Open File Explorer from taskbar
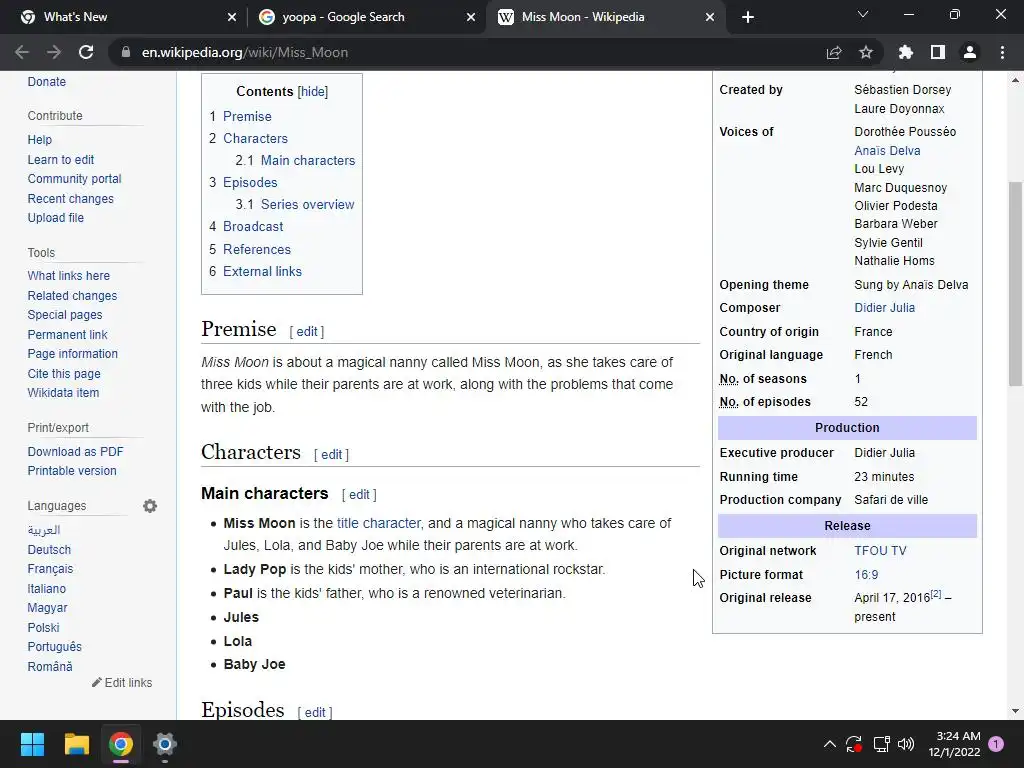 pos(76,744)
